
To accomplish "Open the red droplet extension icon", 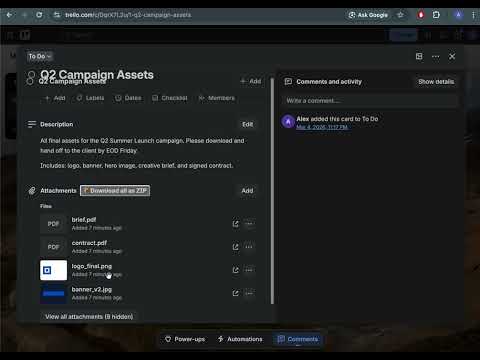I will (x=421, y=15).
